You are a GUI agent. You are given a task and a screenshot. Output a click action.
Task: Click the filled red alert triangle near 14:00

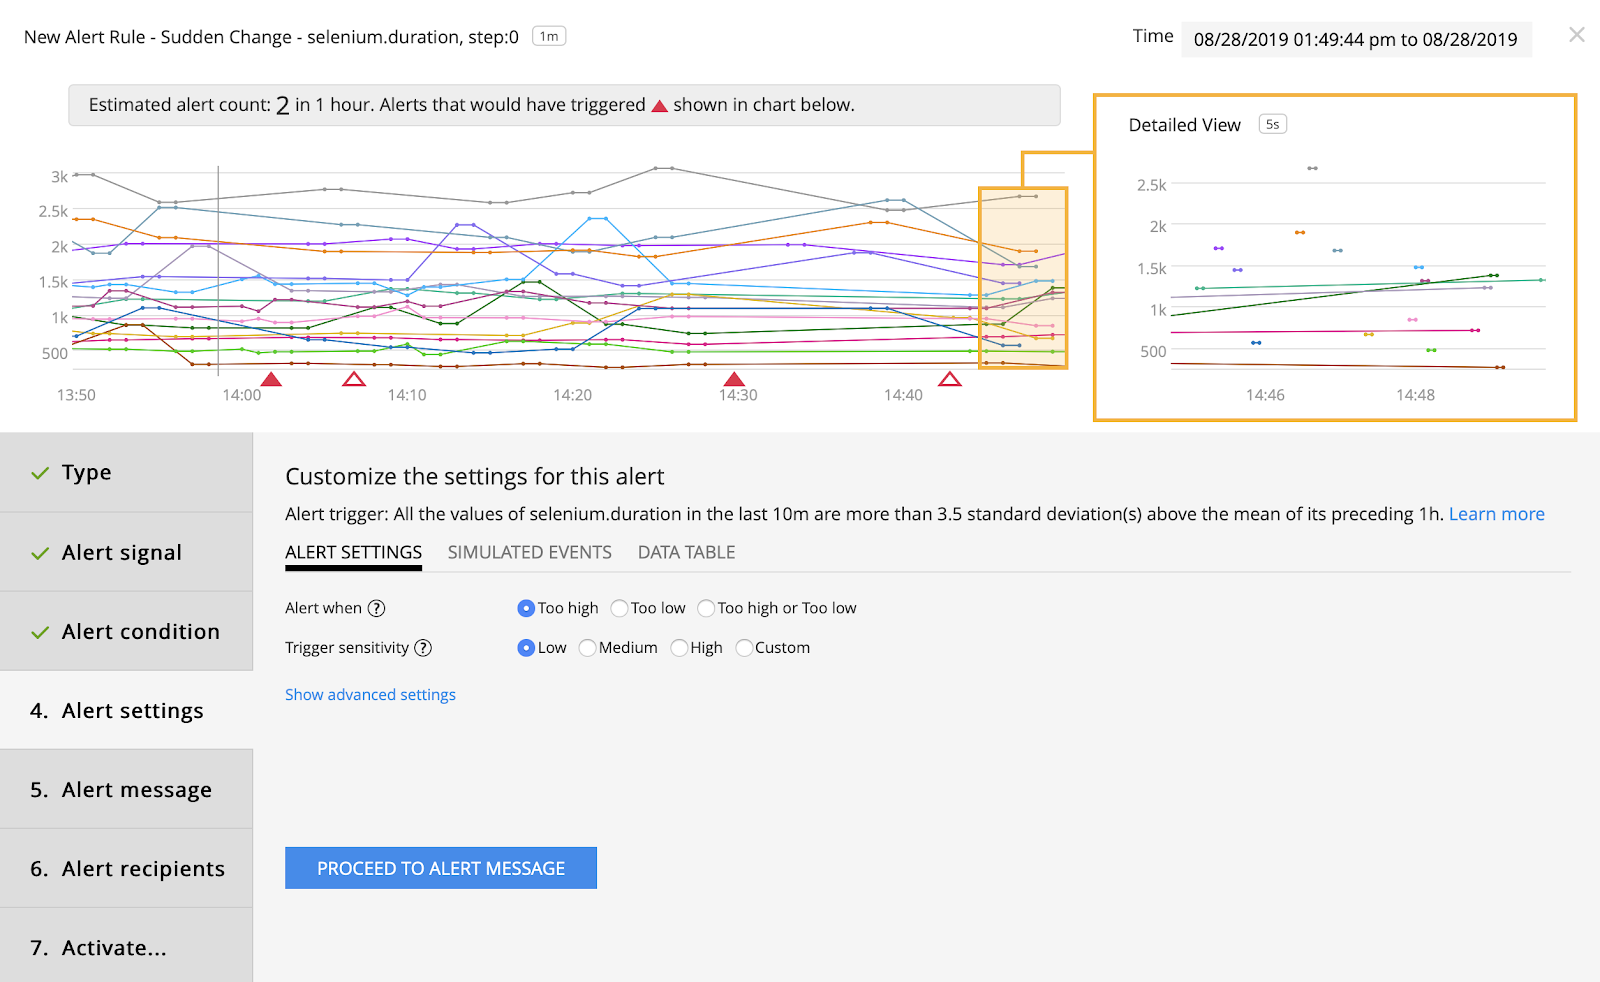[271, 379]
